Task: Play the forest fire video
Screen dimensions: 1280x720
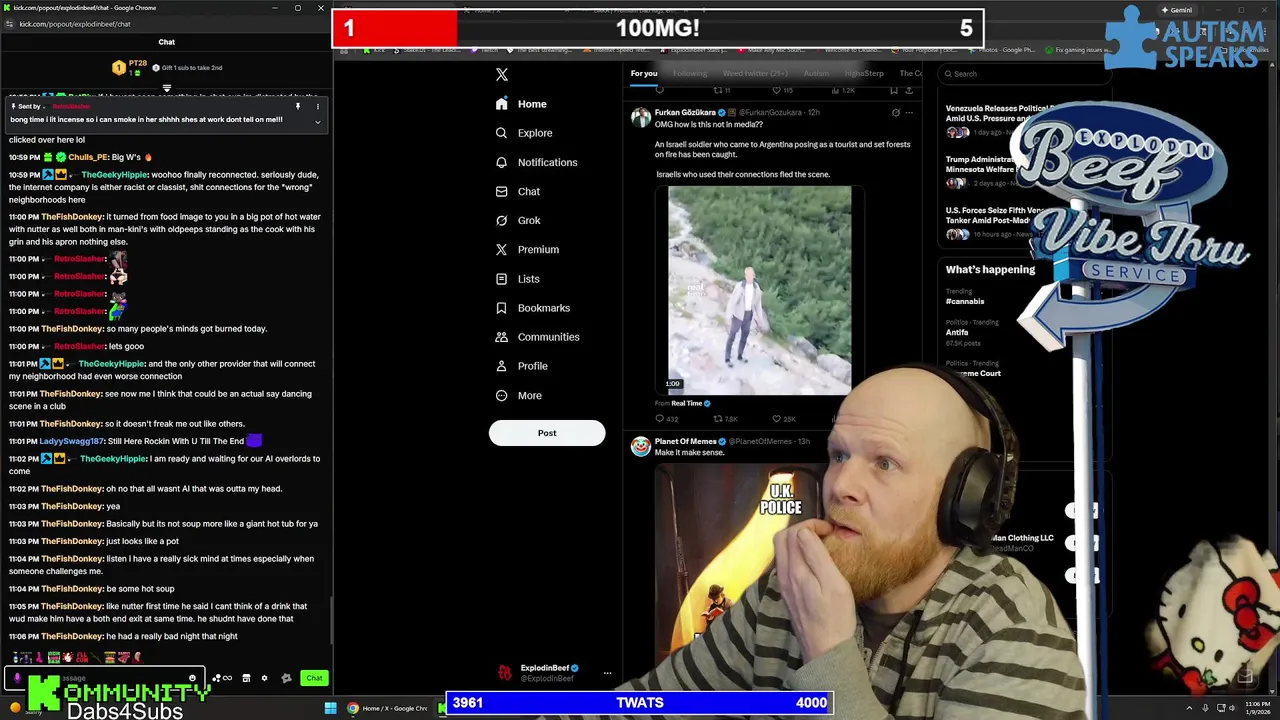Action: 760,290
